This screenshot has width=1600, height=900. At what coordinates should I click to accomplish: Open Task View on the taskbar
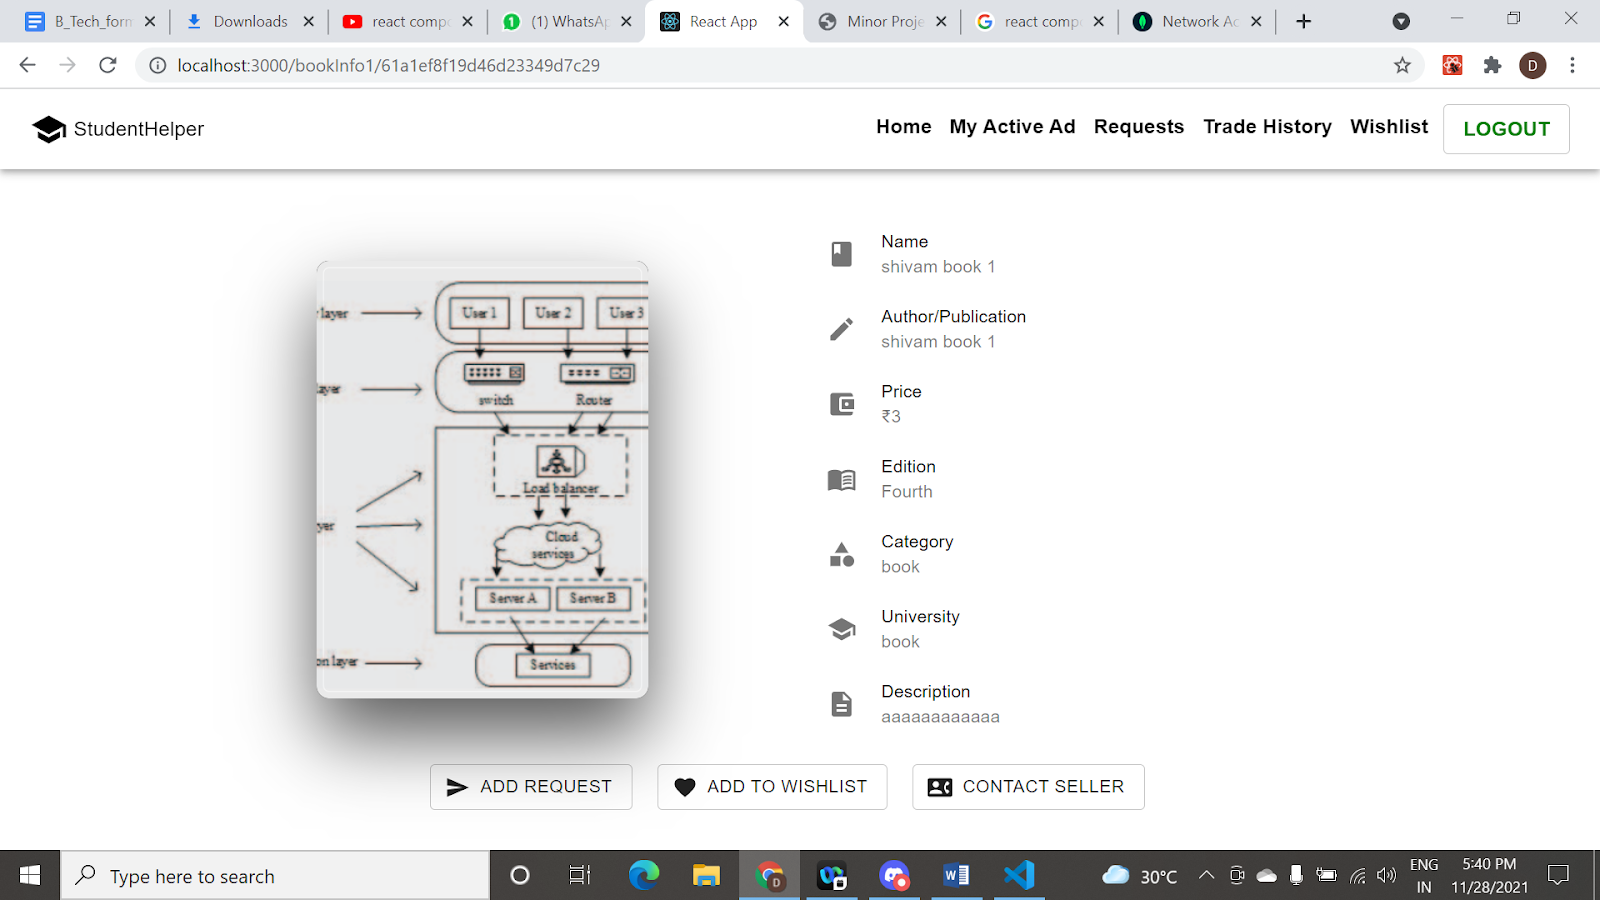(x=580, y=875)
